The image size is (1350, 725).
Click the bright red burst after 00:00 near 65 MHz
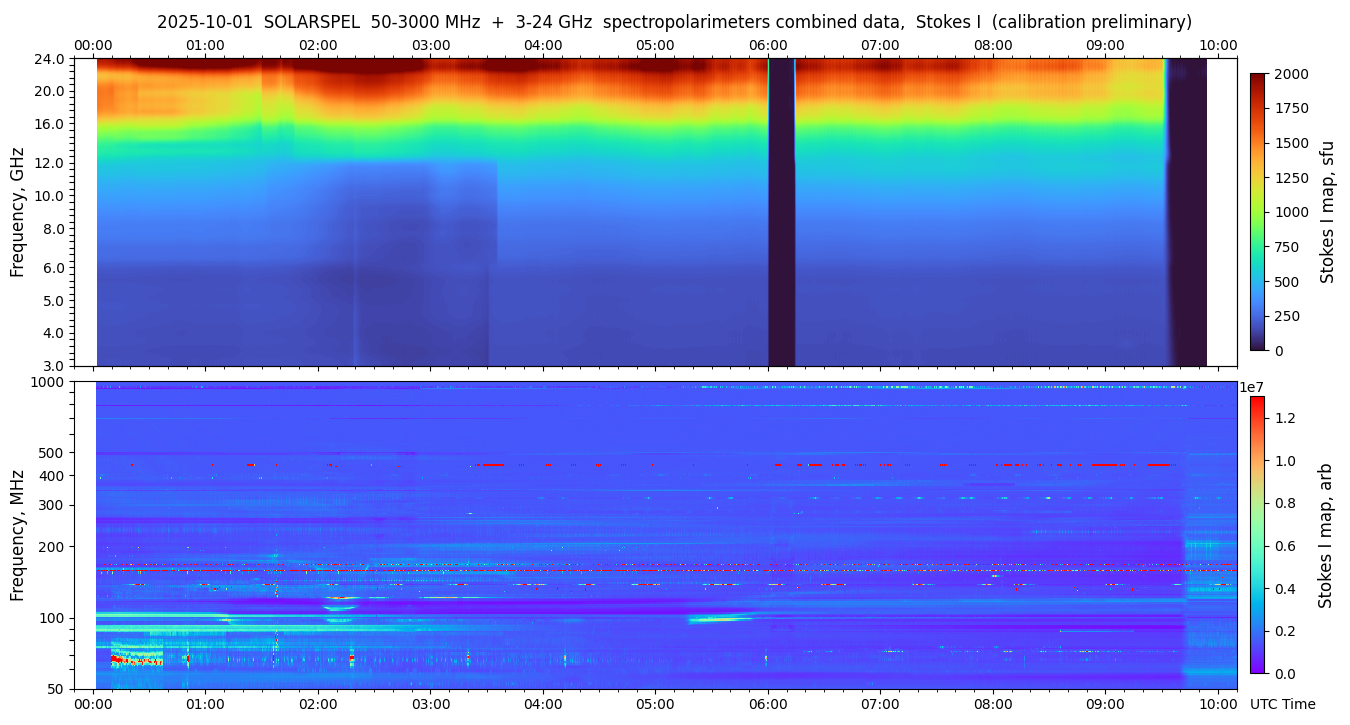135,661
